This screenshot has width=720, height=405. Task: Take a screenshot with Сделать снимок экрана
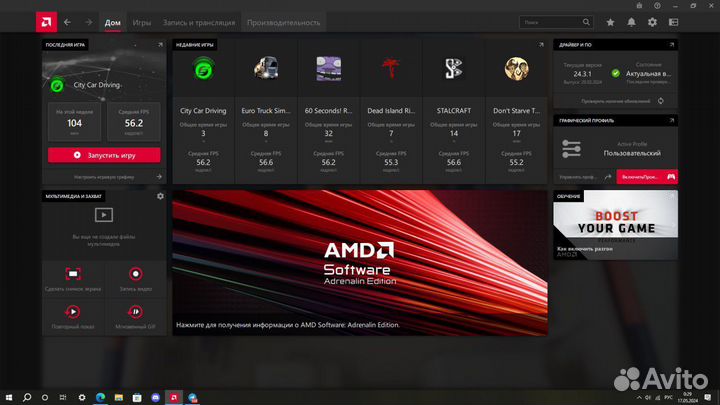tap(73, 278)
